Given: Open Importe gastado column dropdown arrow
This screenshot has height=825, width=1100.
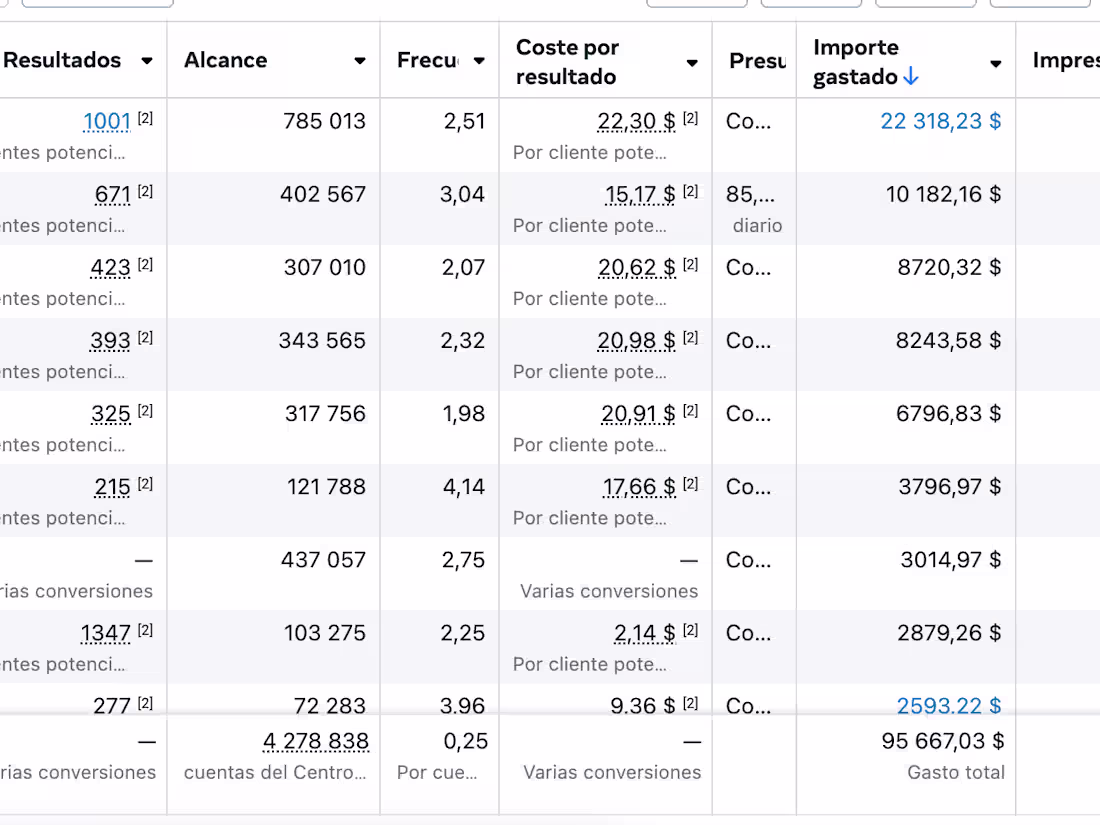Looking at the screenshot, I should point(995,63).
